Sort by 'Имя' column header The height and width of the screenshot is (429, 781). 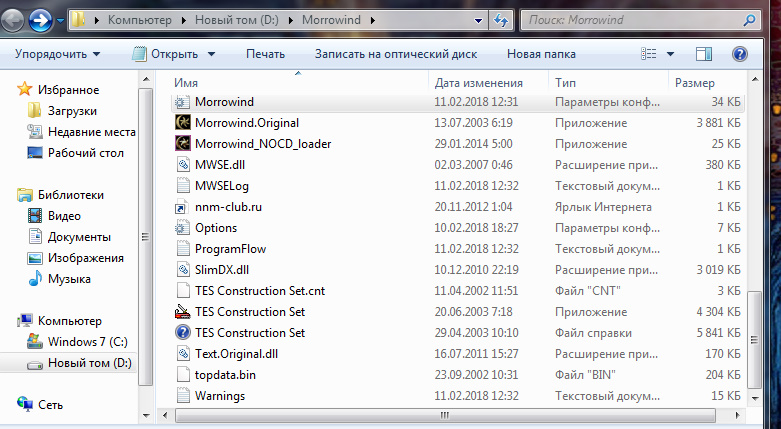[186, 83]
